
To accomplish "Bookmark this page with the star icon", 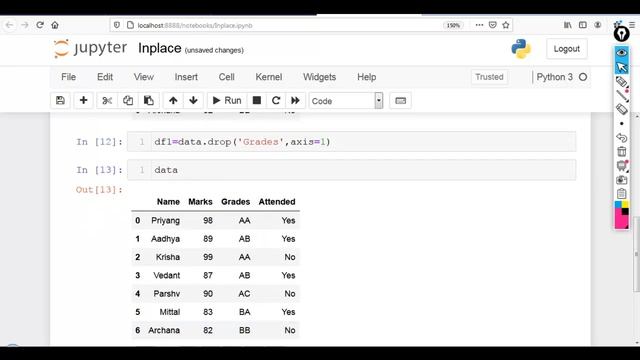I will 506,25.
